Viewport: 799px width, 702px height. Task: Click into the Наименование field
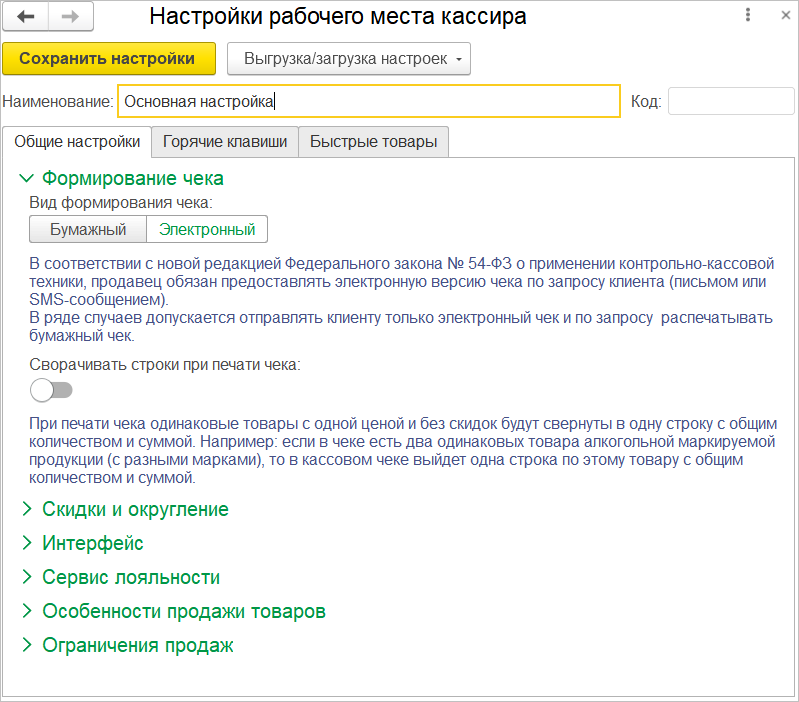point(369,101)
